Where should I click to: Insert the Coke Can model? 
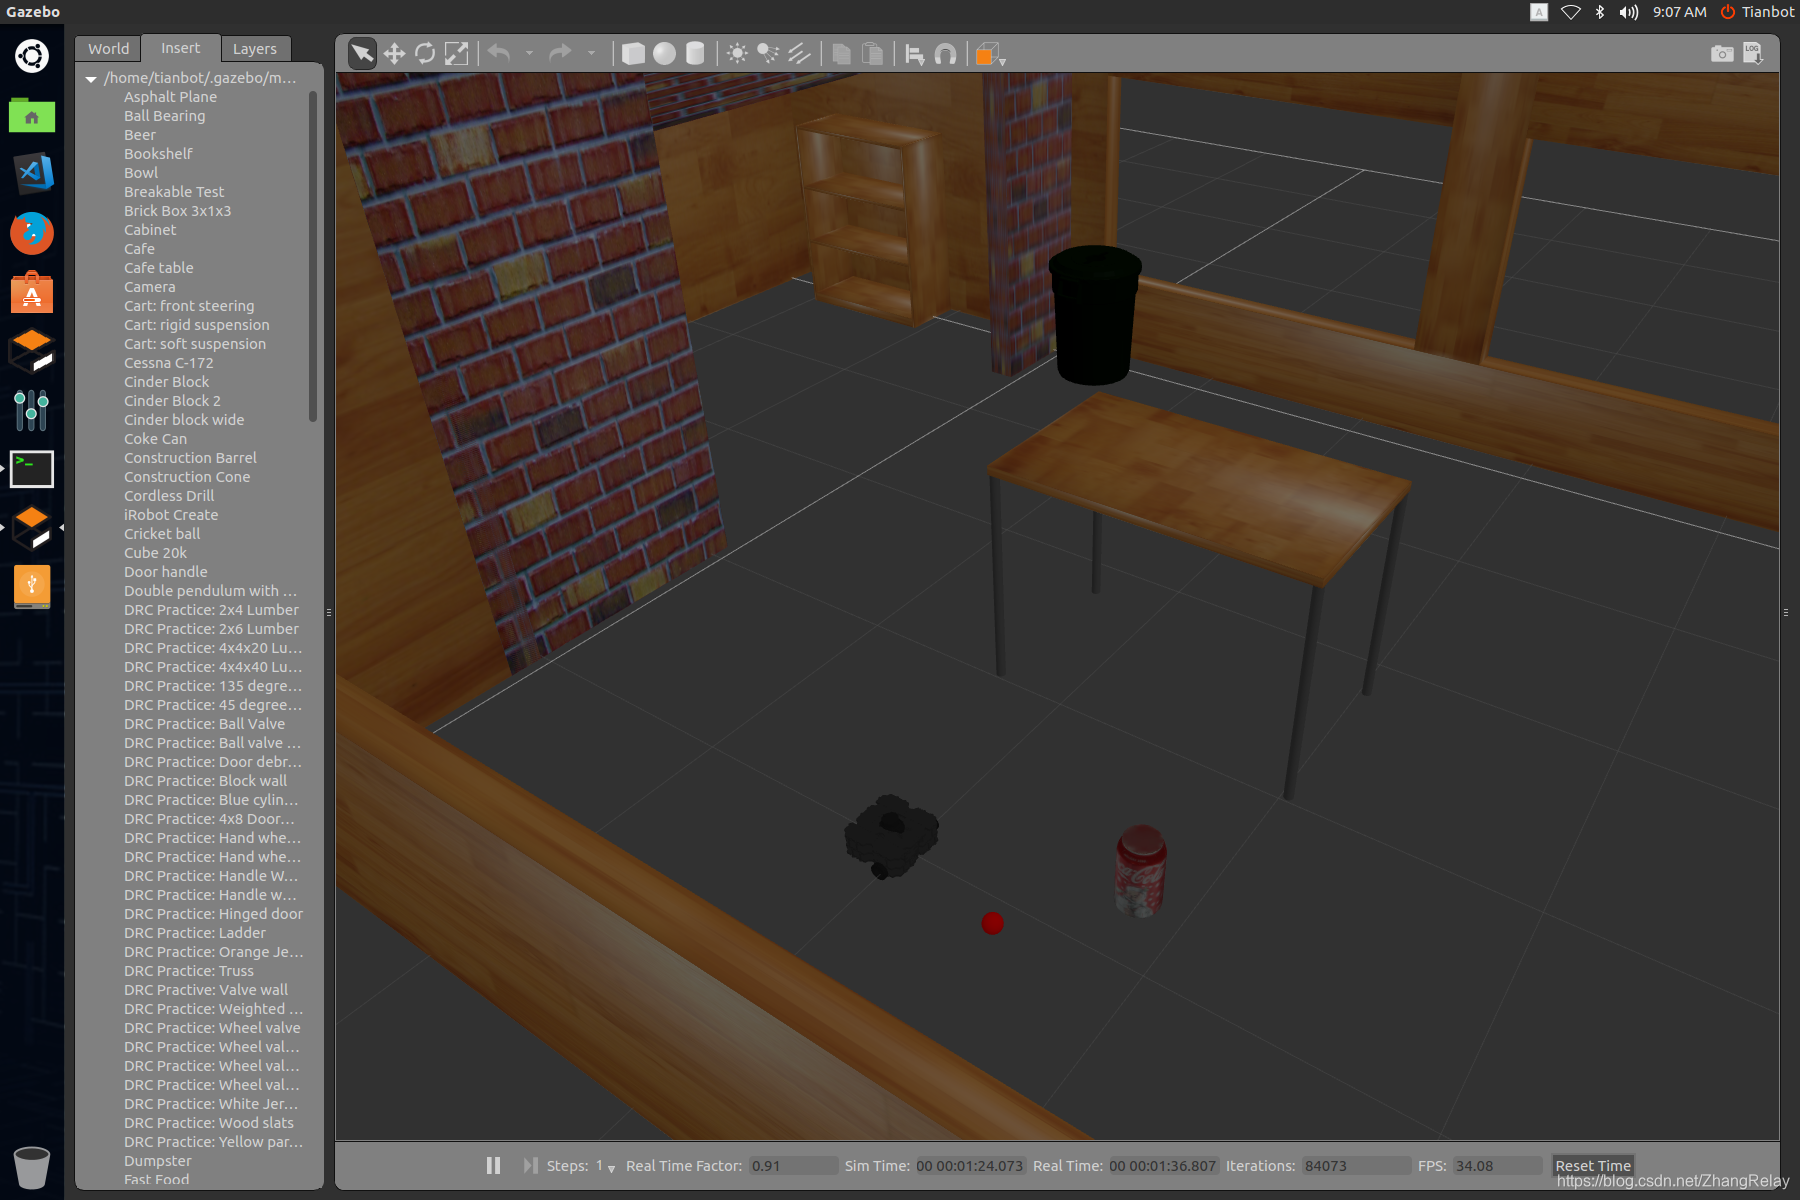[x=155, y=439]
